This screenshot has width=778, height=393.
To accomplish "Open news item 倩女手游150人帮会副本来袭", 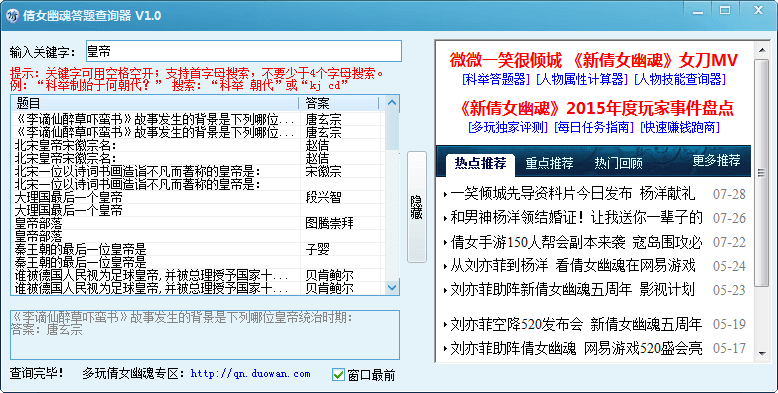I will click(576, 242).
